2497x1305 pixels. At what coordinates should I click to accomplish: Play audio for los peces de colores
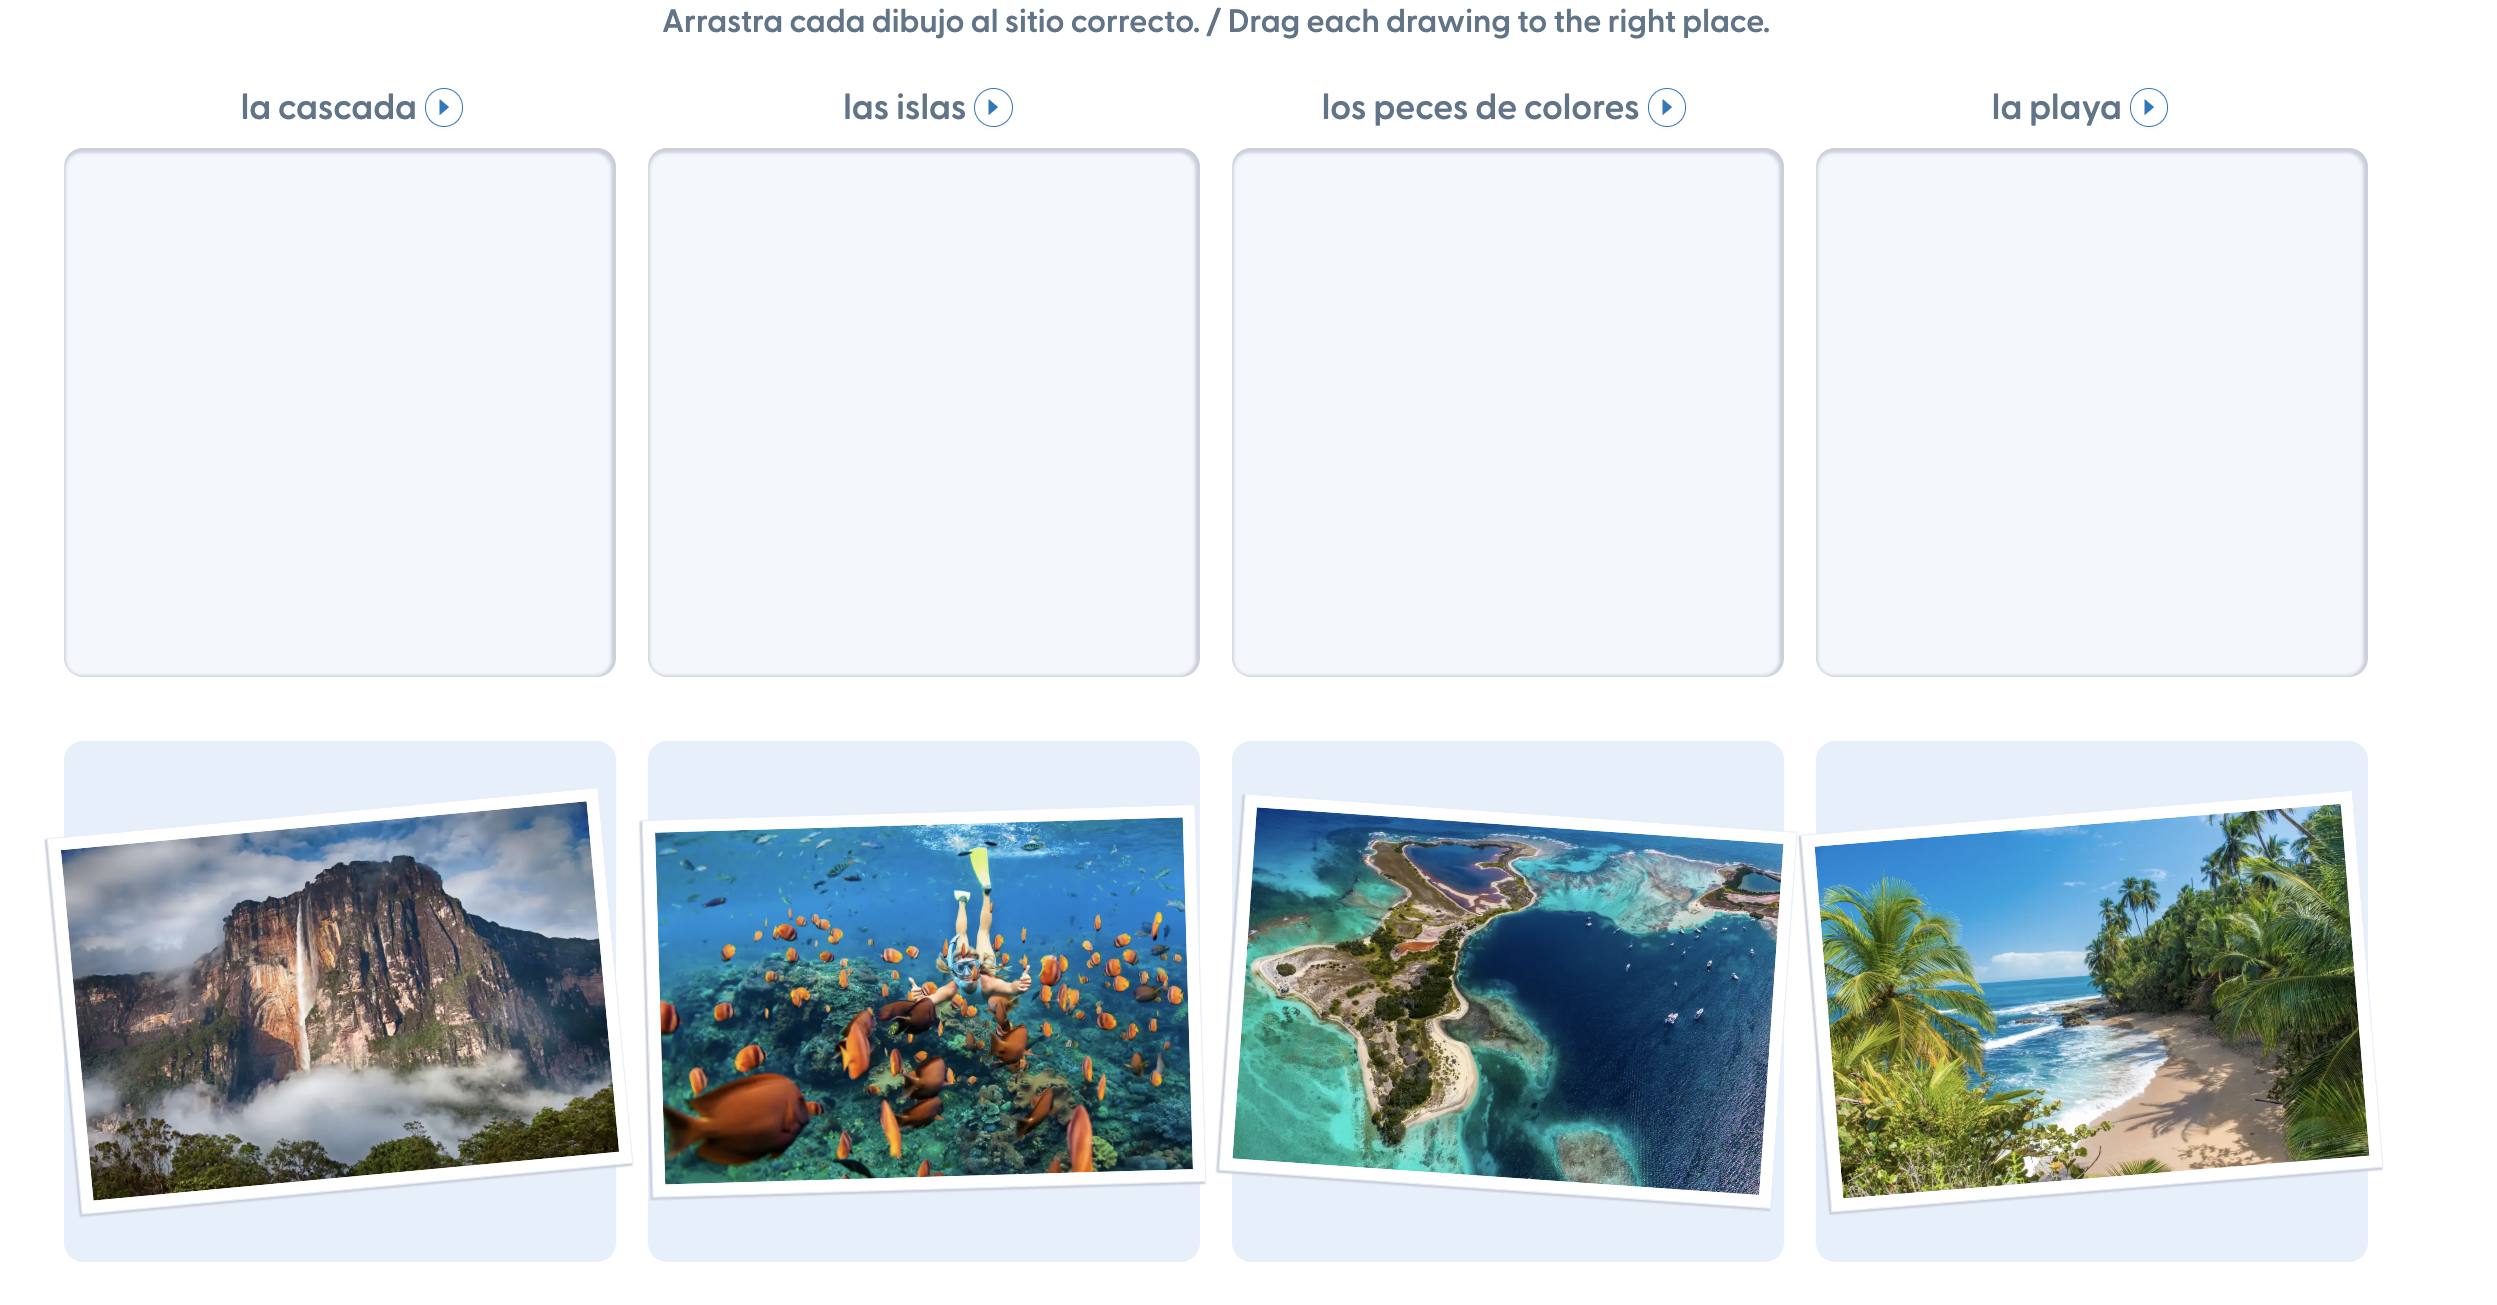point(1666,108)
